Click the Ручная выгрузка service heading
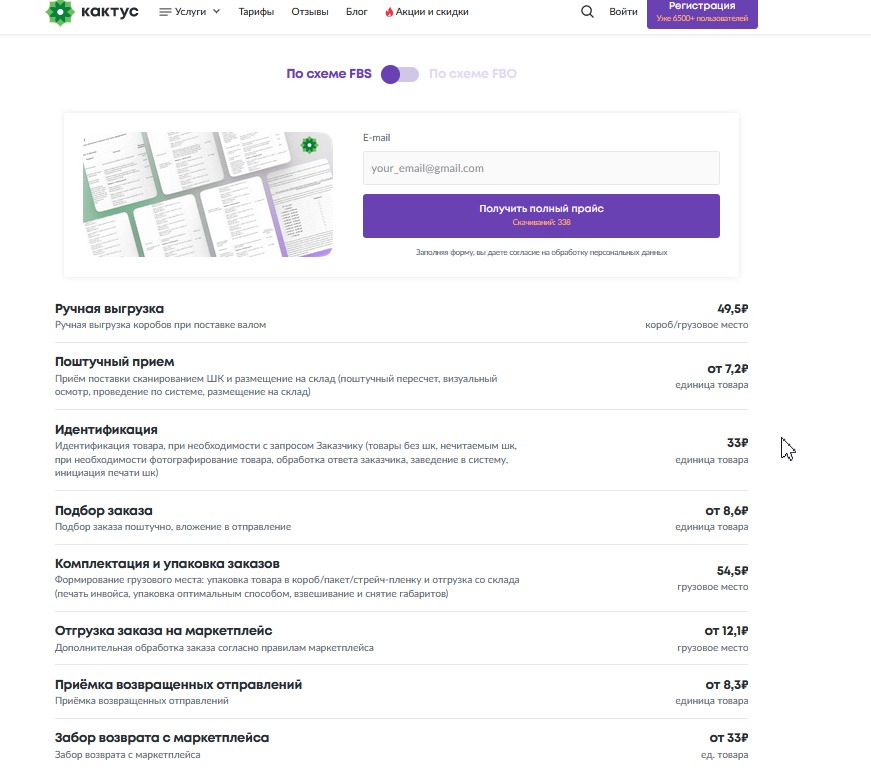The image size is (871, 770). [109, 309]
